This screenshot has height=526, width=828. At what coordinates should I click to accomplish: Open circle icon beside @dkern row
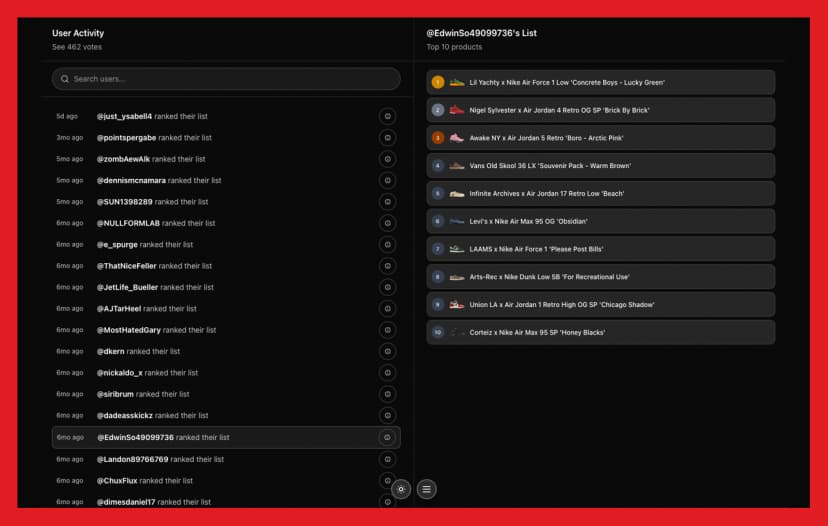387,352
